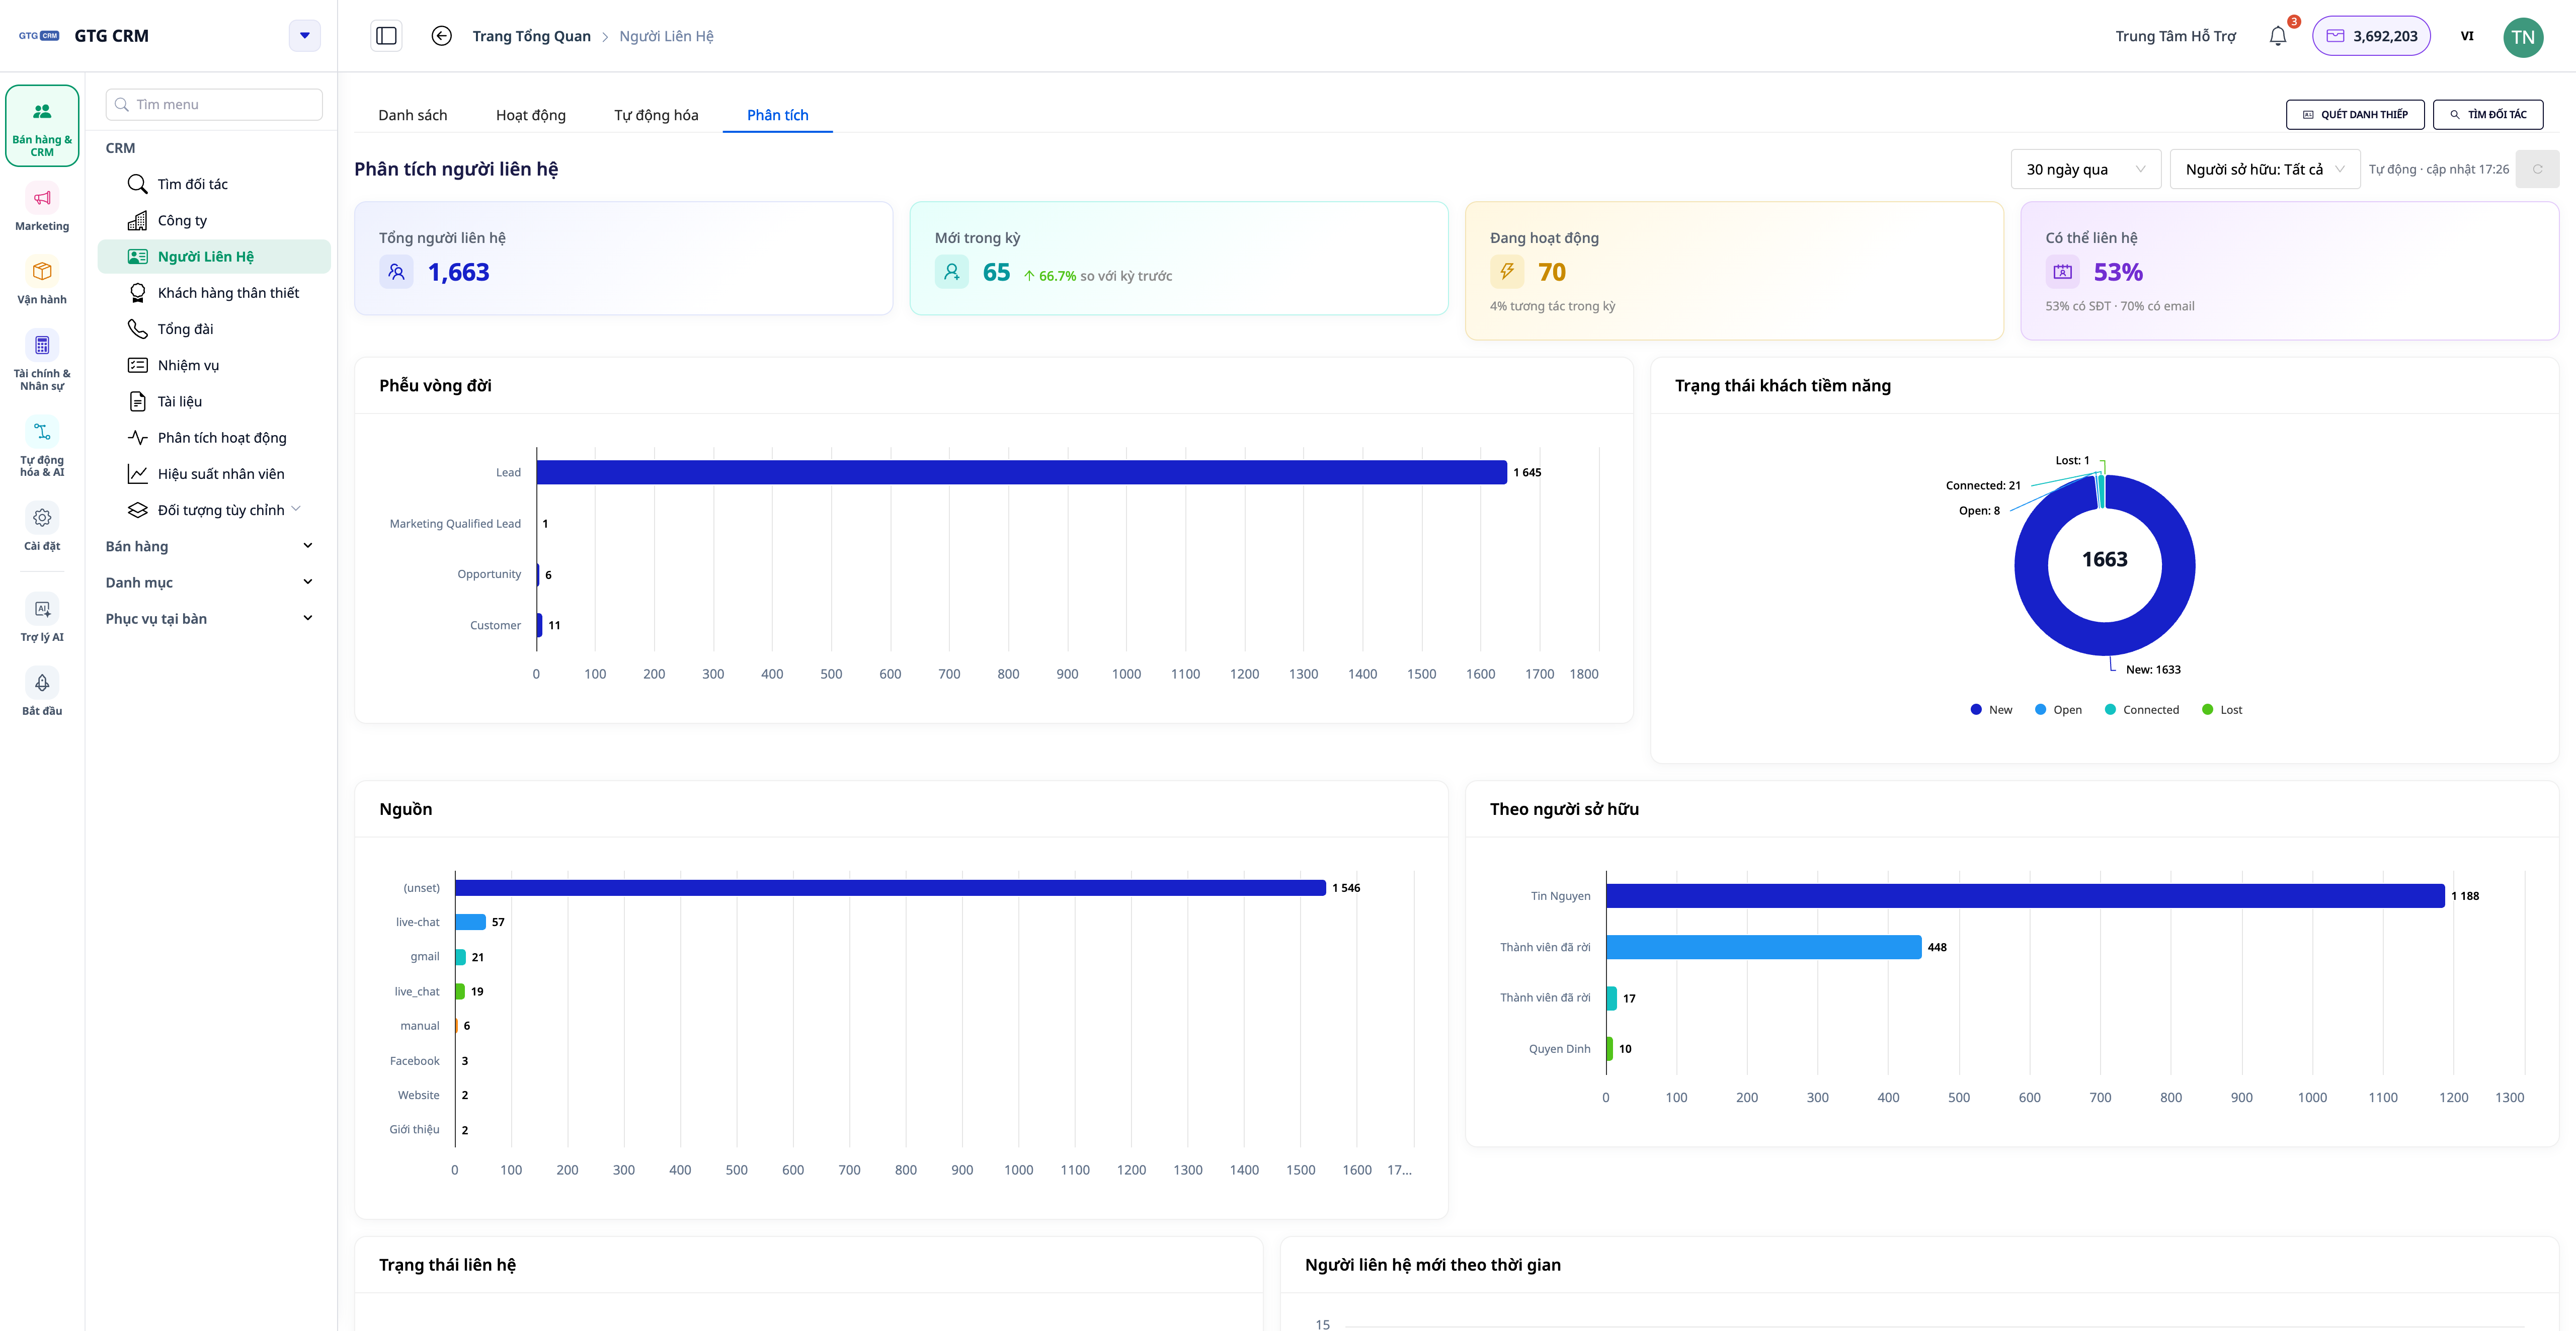2576x1331 pixels.
Task: Open the Cài đặt settings icon
Action: [x=42, y=518]
